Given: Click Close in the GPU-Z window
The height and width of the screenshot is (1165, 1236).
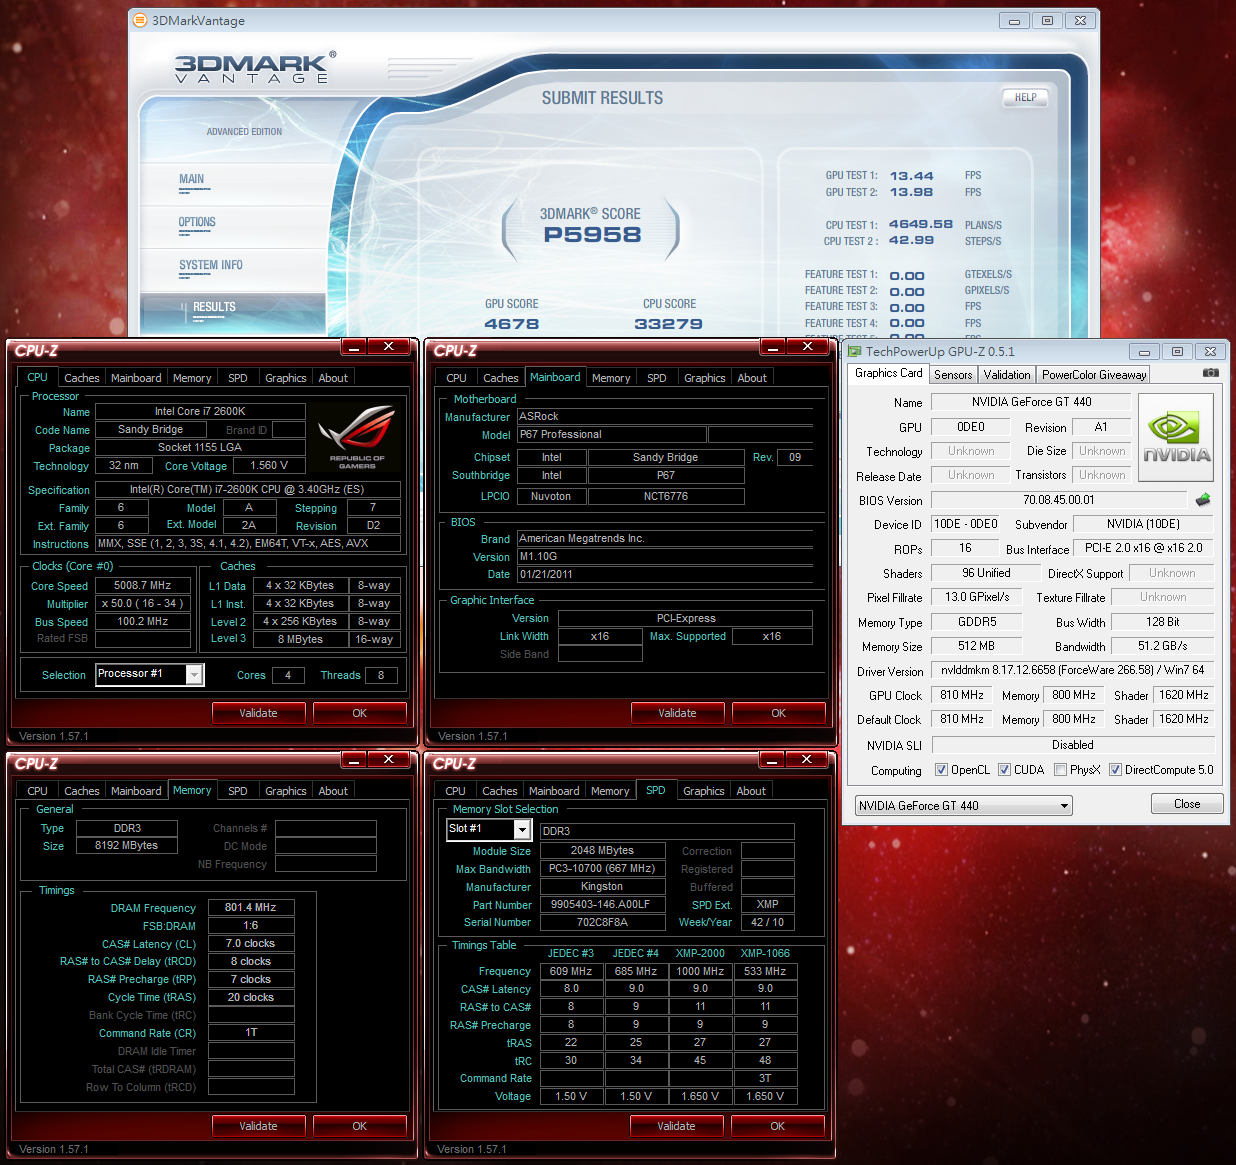Looking at the screenshot, I should click(1187, 804).
